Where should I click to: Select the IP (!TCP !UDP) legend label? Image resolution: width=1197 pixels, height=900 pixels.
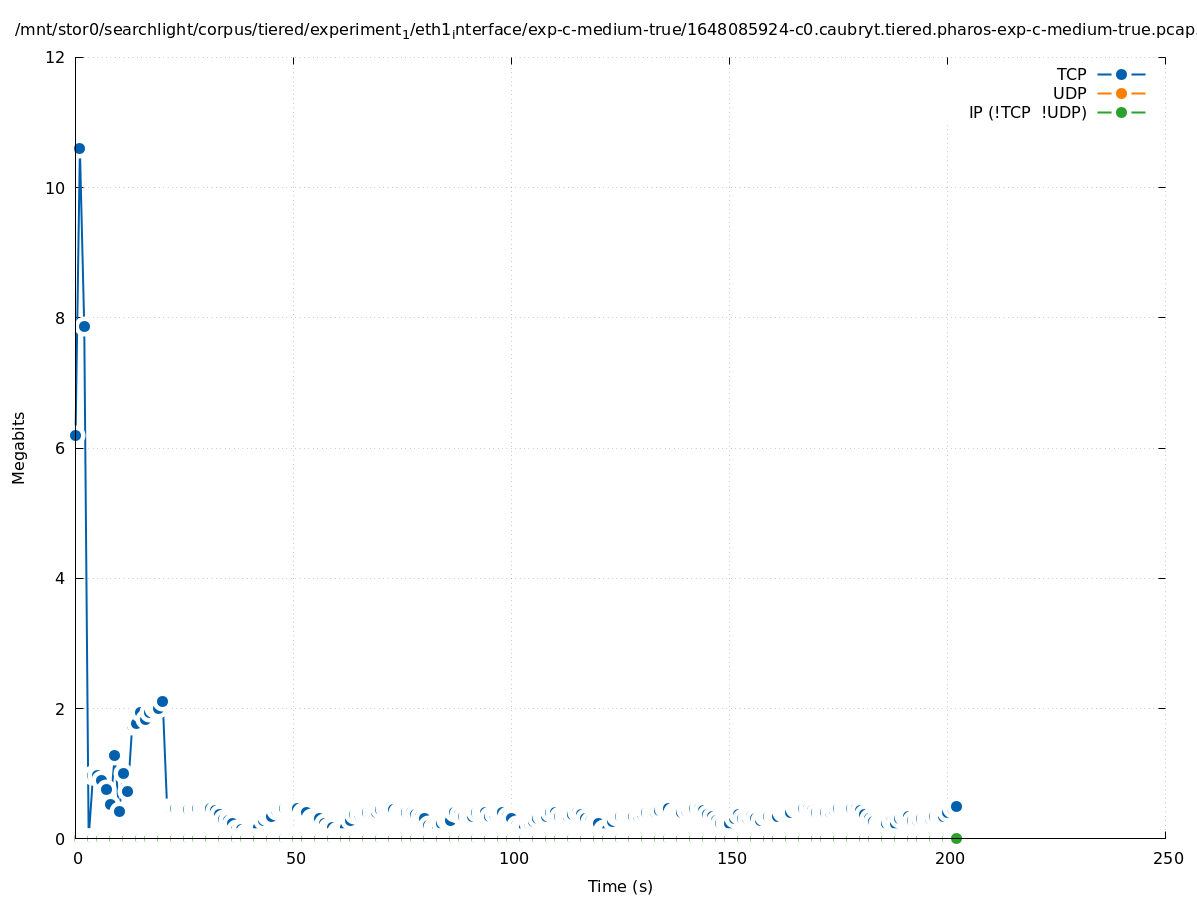(x=1027, y=112)
